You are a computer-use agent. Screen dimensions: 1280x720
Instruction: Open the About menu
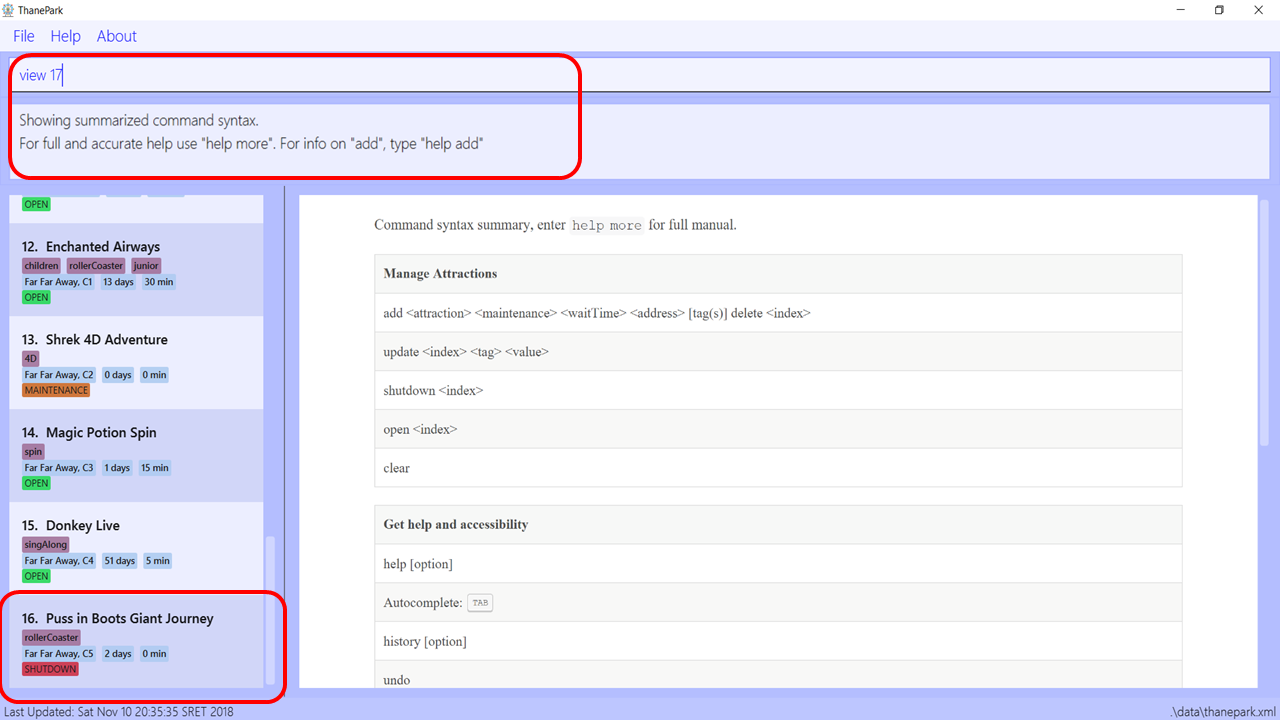pyautogui.click(x=117, y=36)
